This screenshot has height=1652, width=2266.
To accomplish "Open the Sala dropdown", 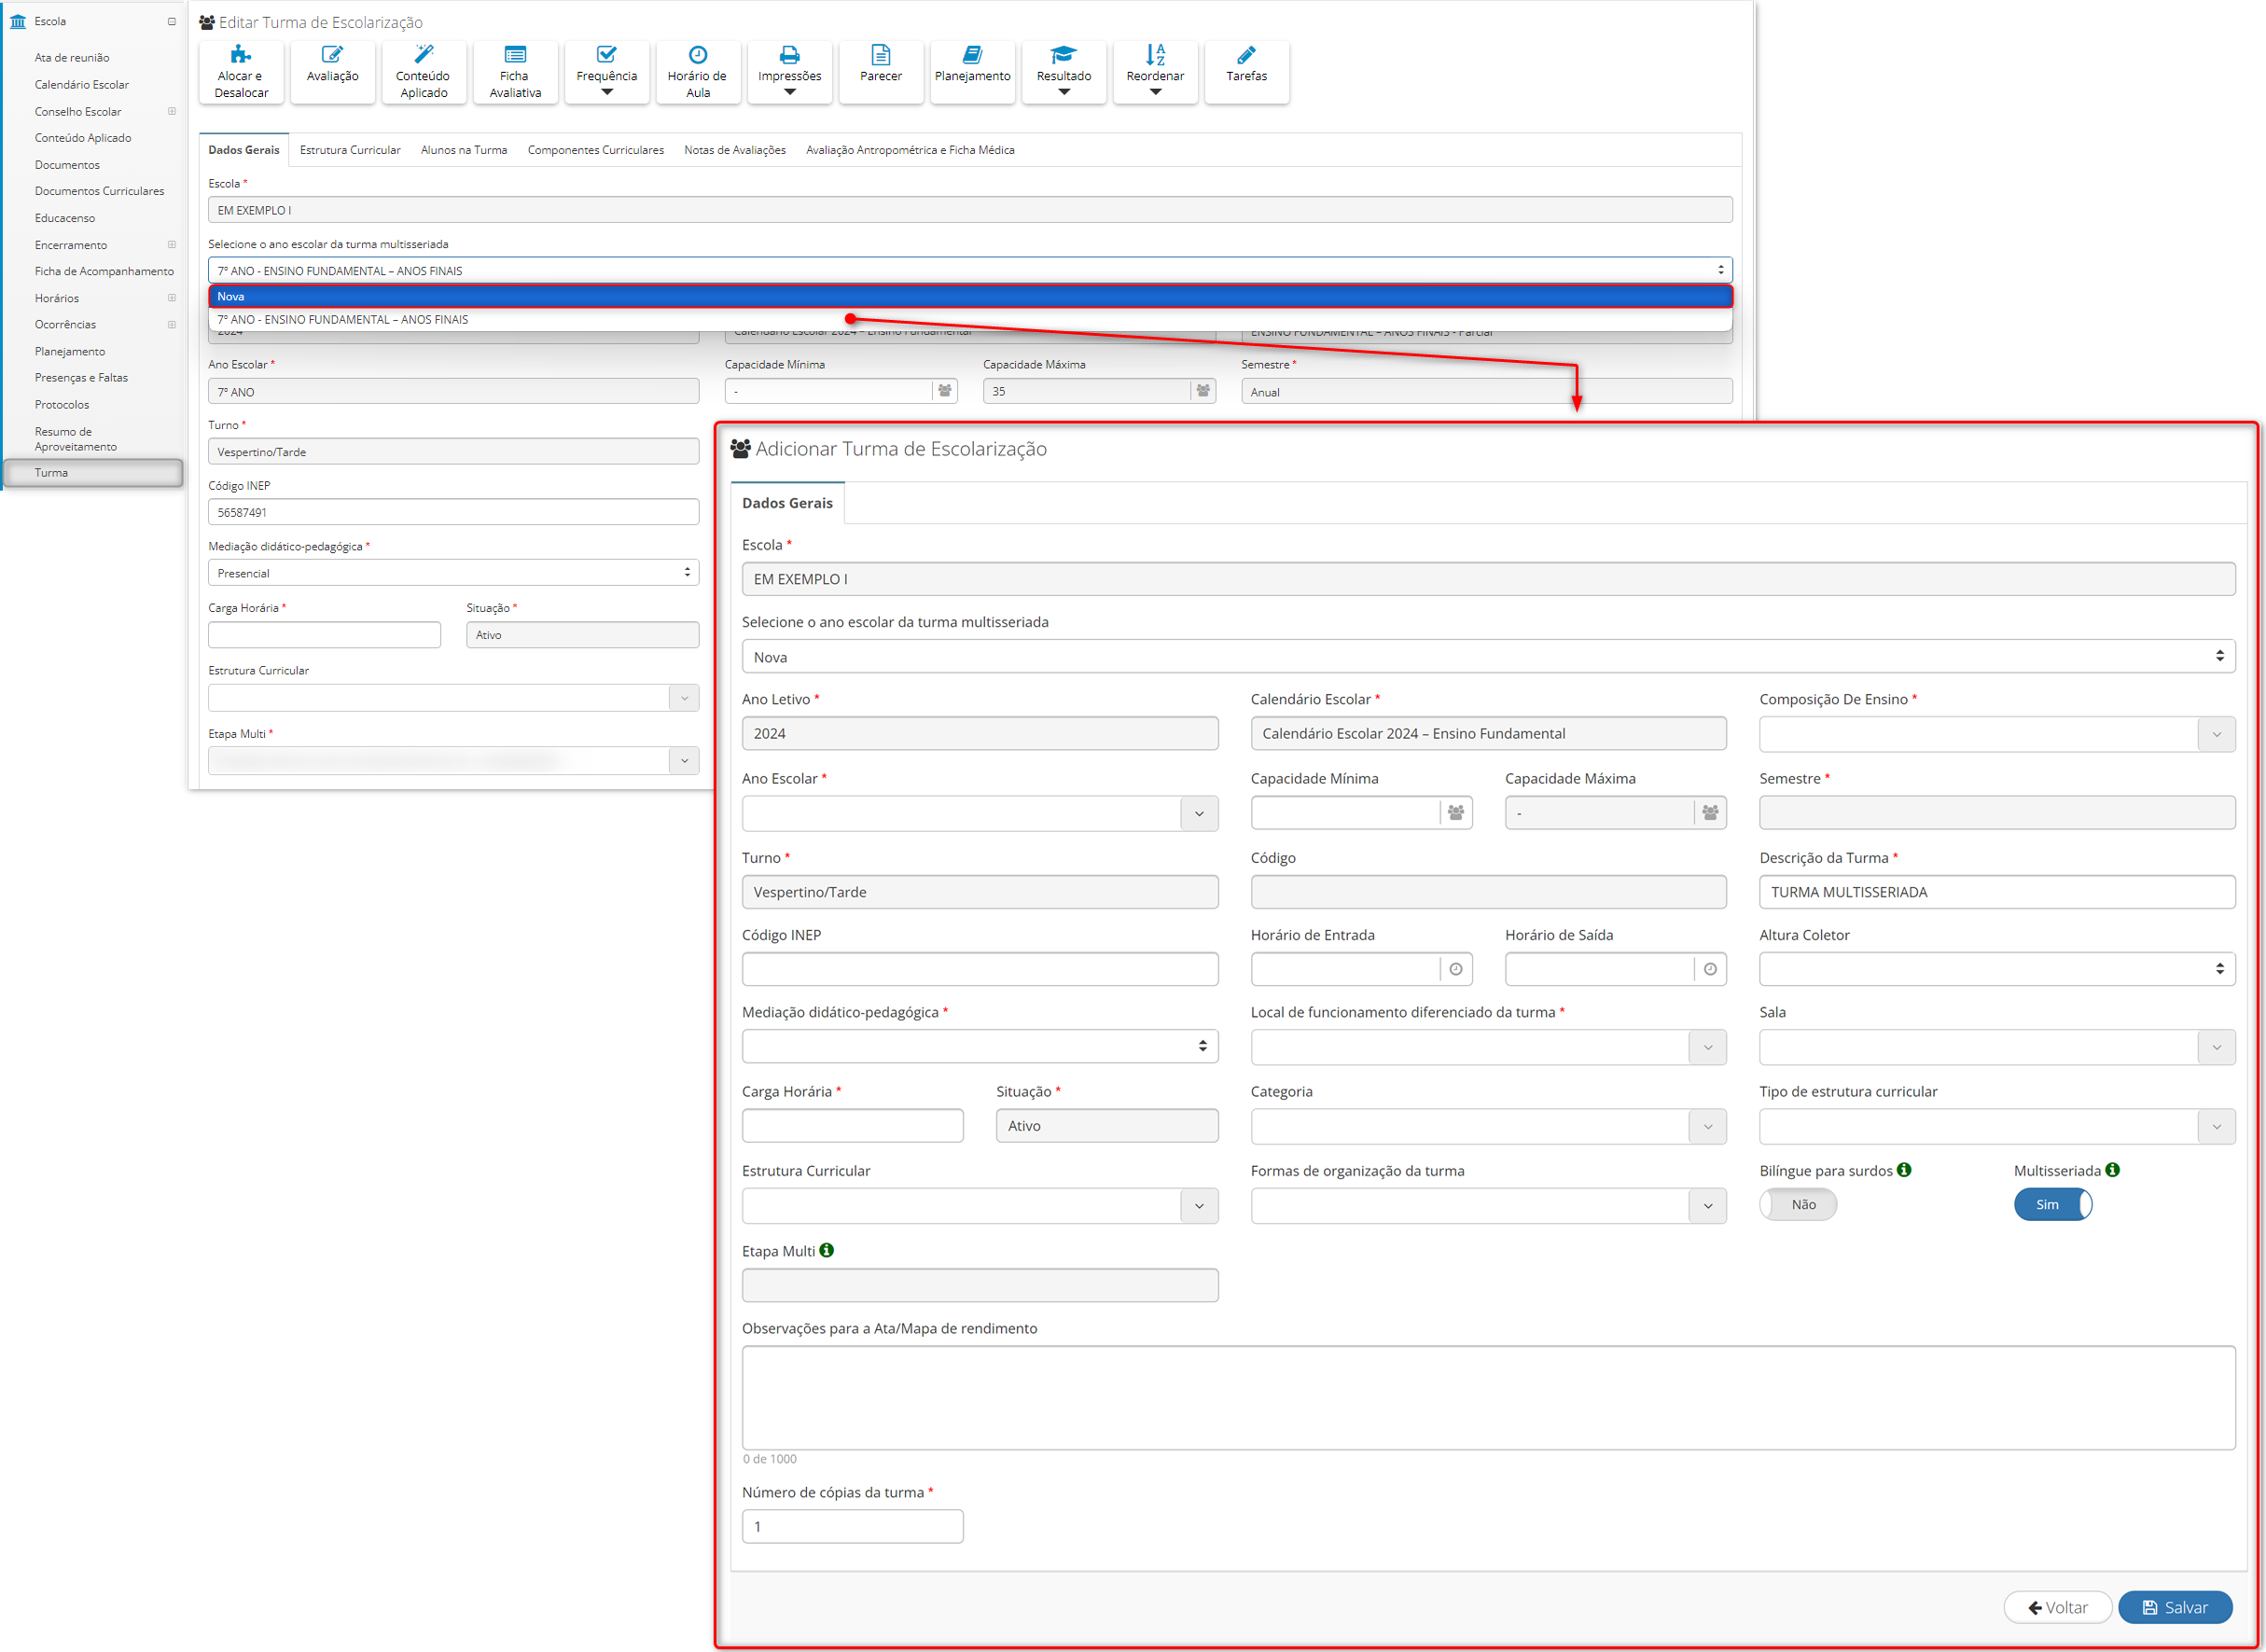I will point(1997,1047).
